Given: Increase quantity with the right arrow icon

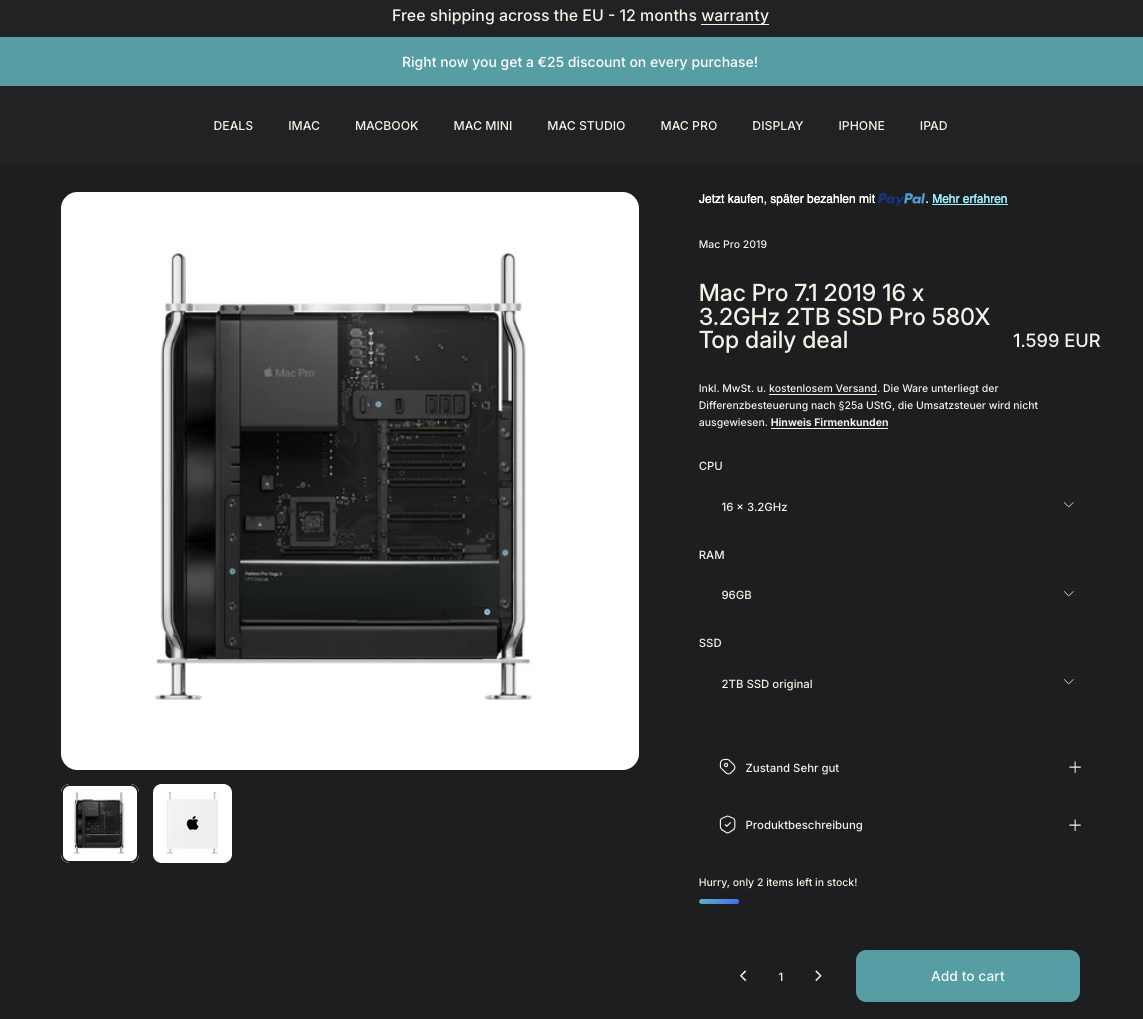Looking at the screenshot, I should [x=818, y=976].
